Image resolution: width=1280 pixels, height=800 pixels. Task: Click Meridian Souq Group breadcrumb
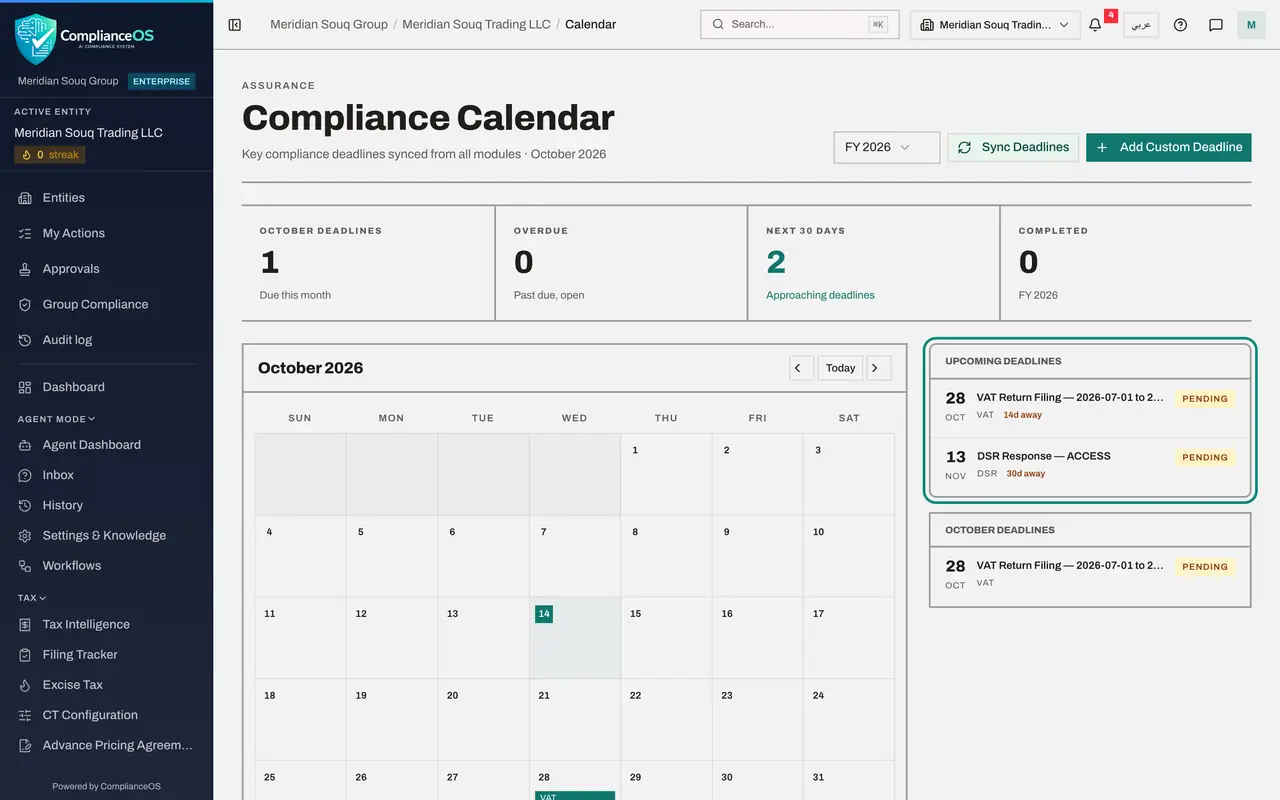329,24
